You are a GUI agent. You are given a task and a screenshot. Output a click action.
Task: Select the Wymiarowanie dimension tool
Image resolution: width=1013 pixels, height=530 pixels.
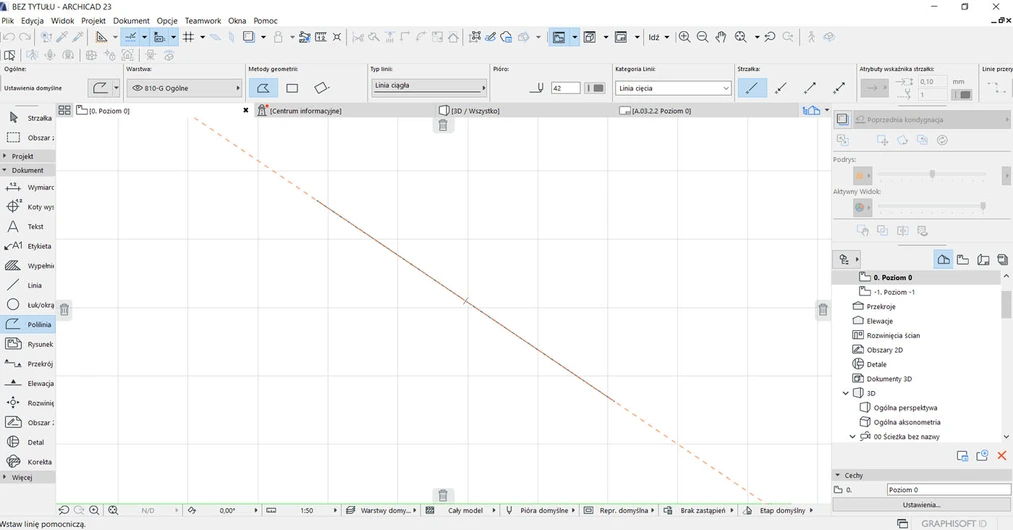click(28, 187)
